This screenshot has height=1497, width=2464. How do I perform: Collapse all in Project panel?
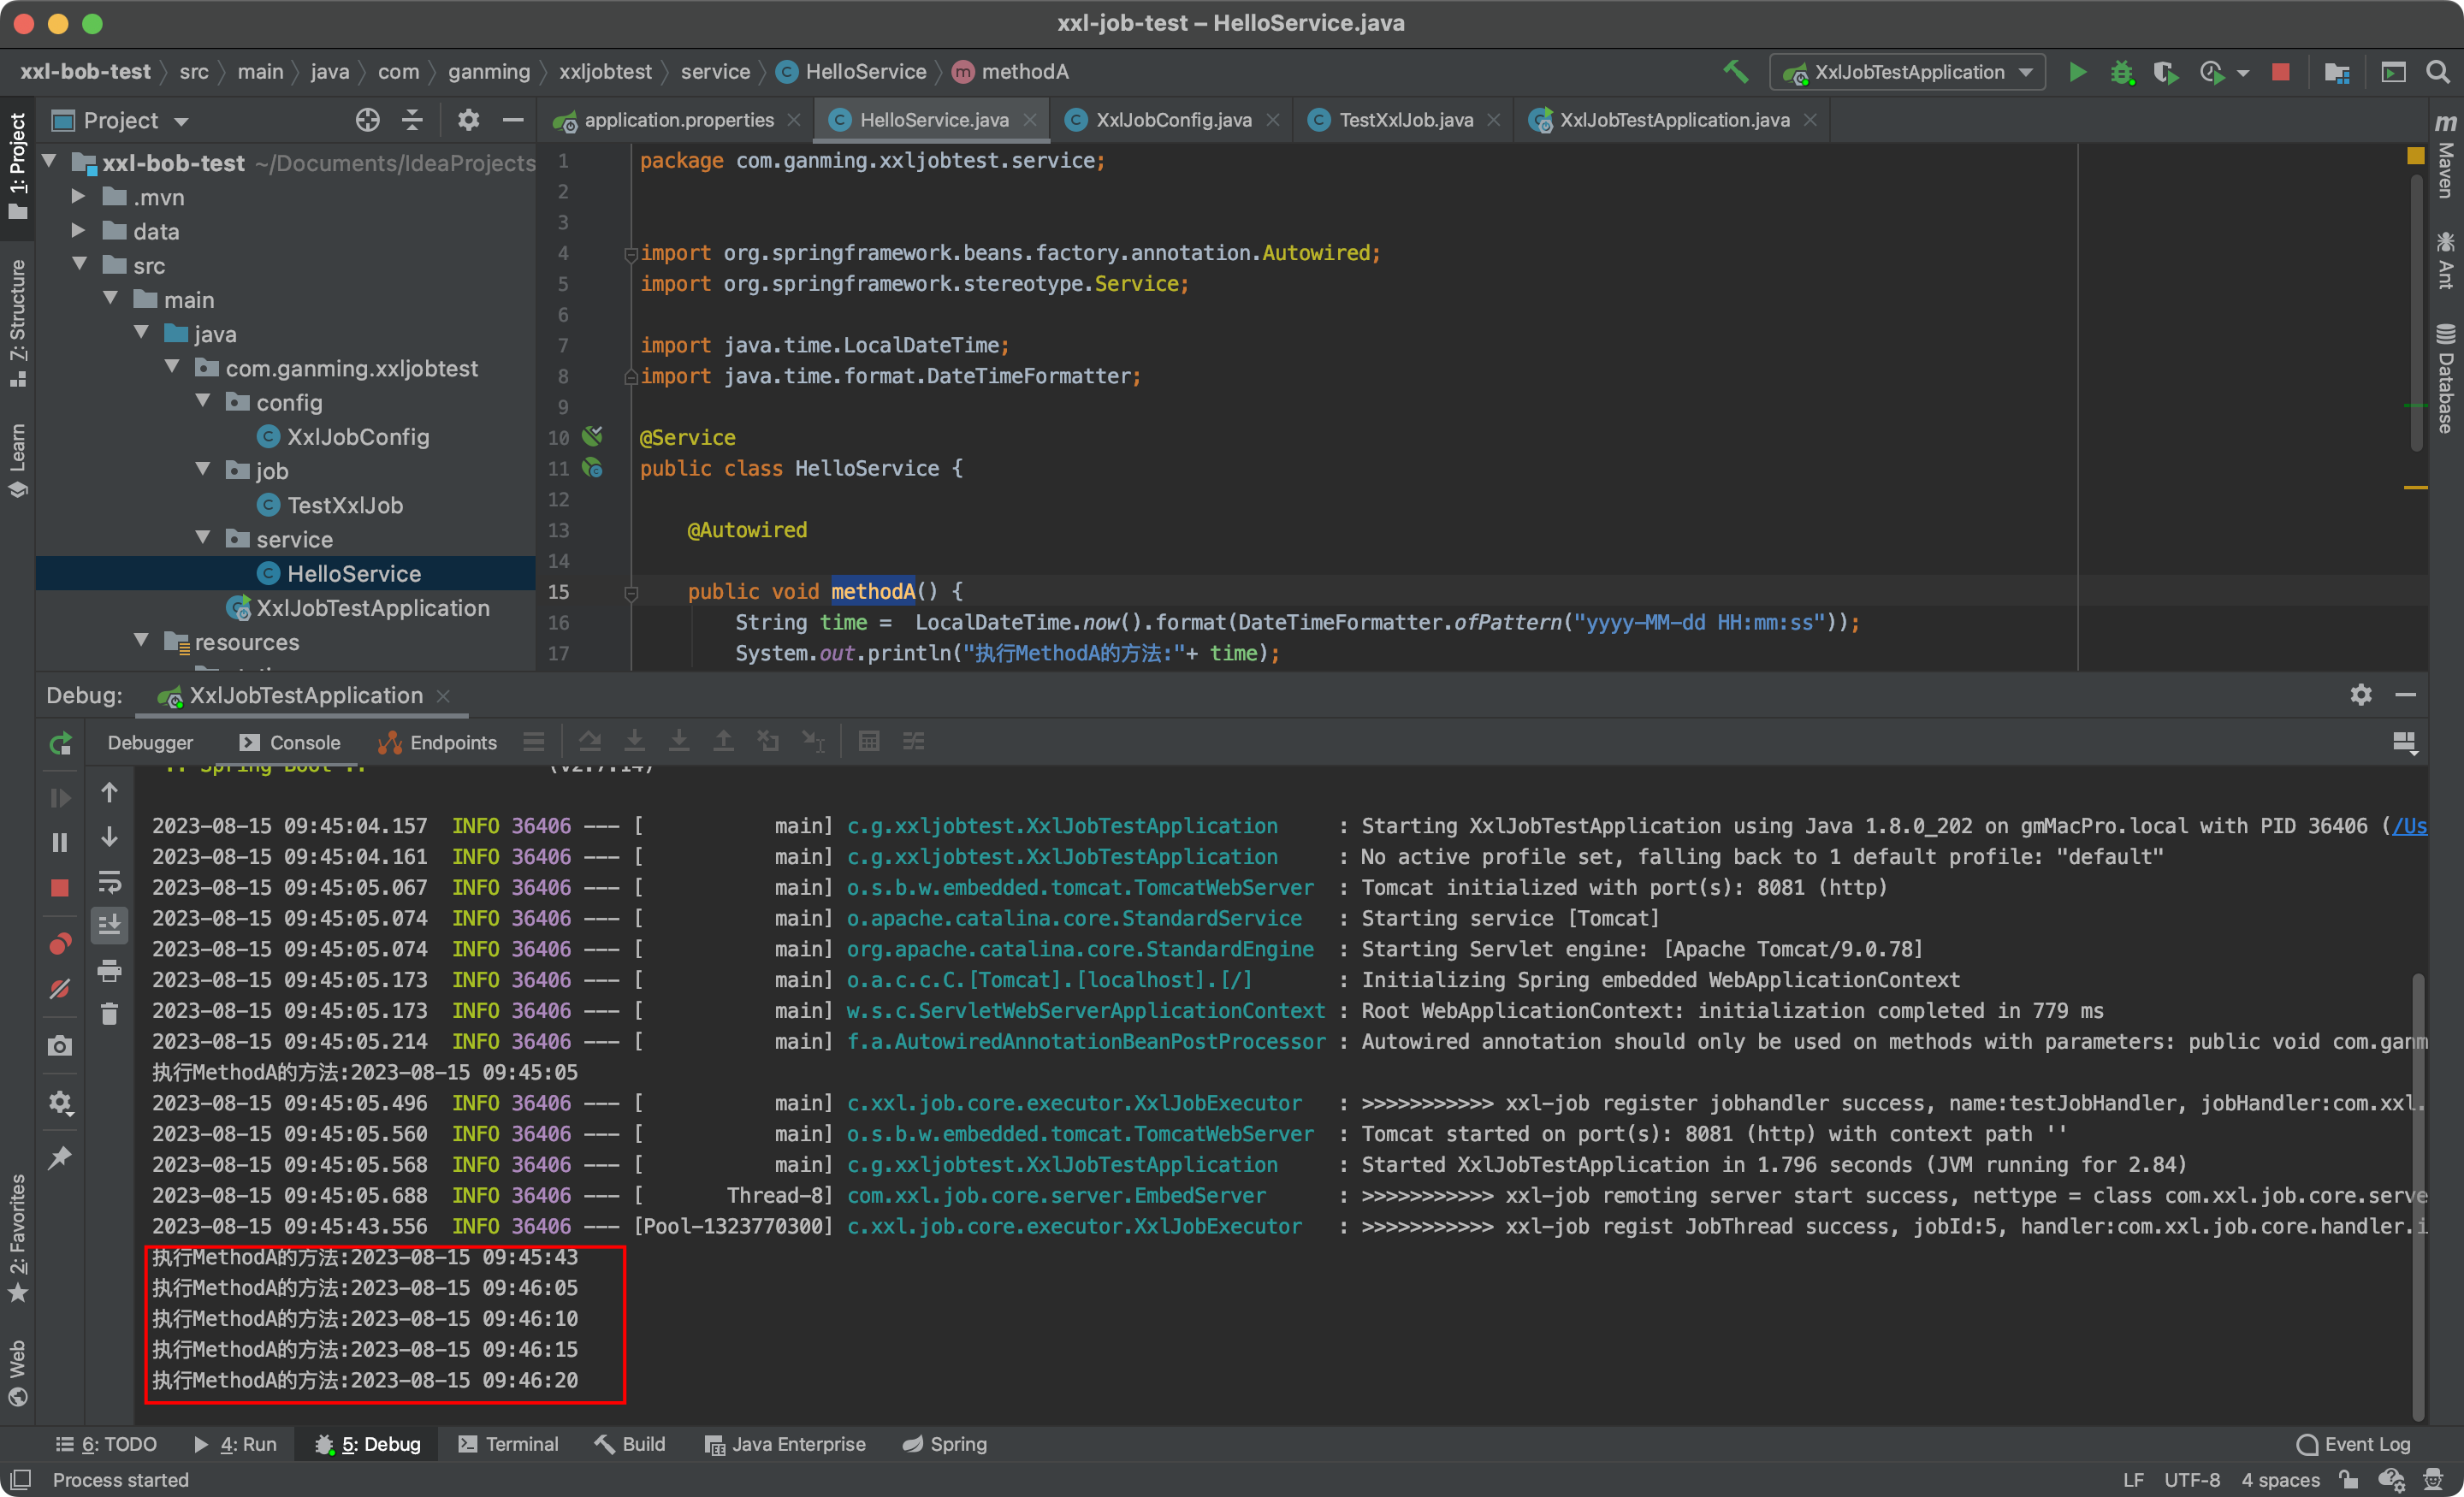tap(412, 120)
